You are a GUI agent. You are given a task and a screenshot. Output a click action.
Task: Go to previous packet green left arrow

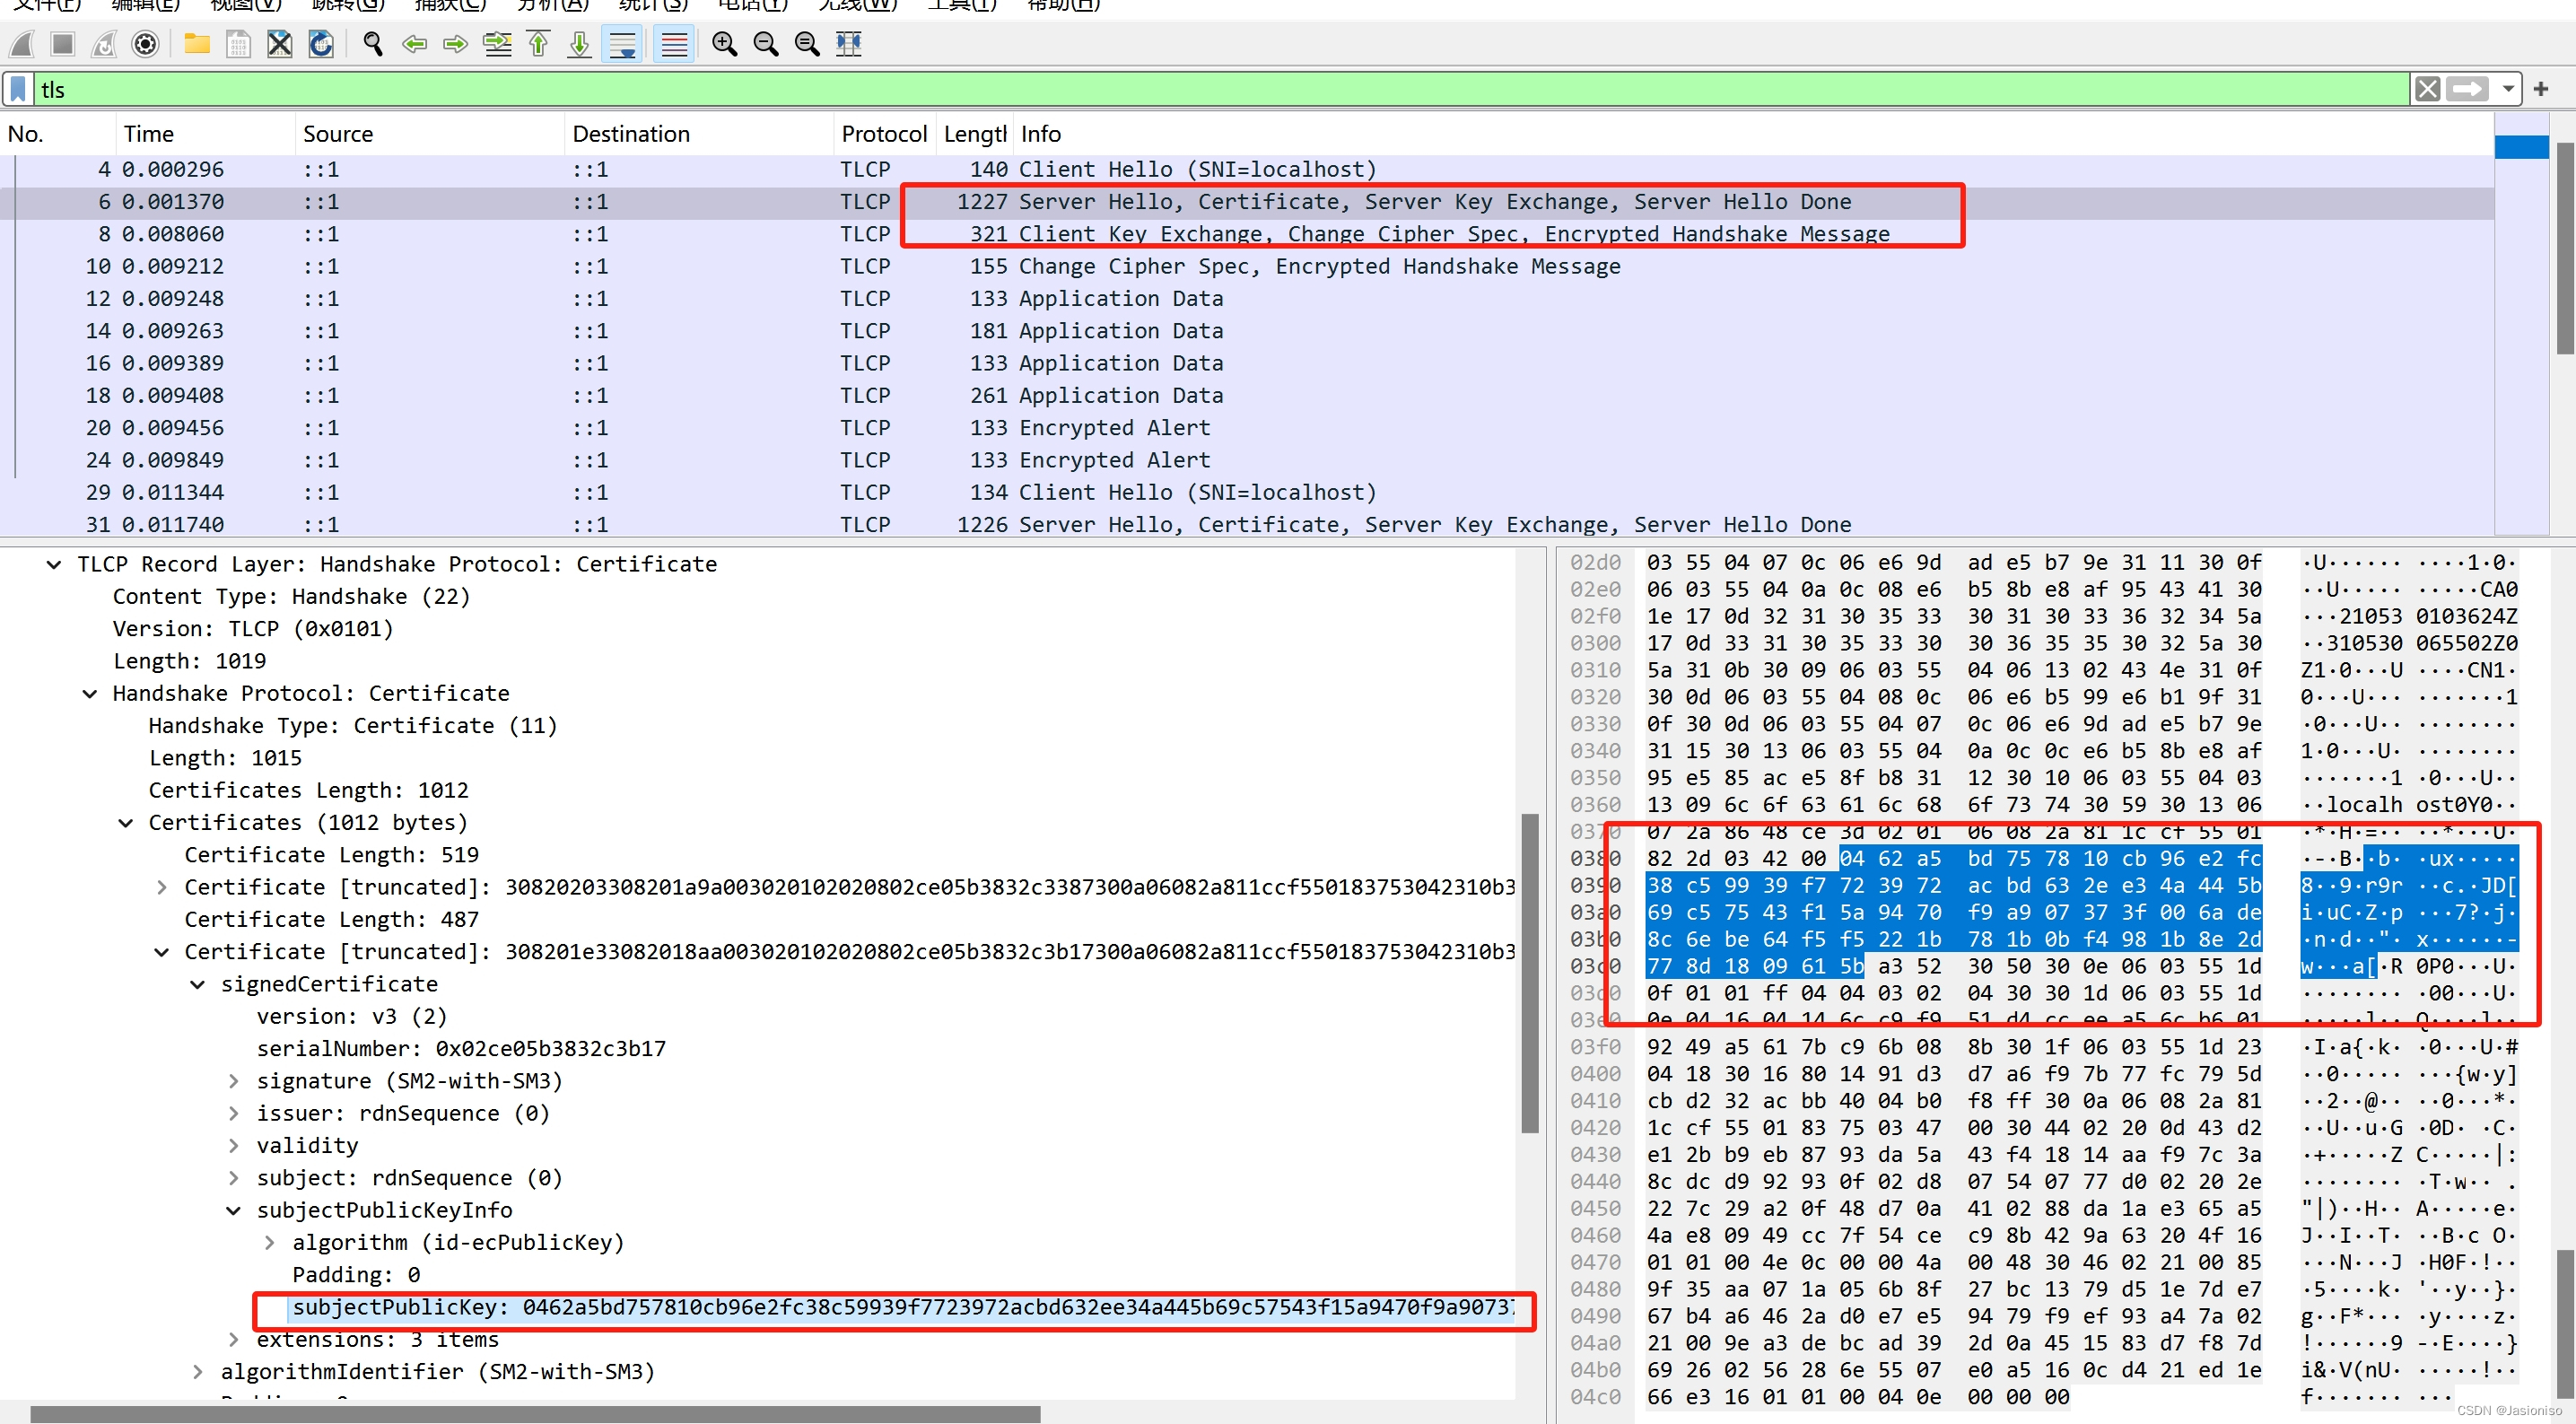pyautogui.click(x=414, y=44)
